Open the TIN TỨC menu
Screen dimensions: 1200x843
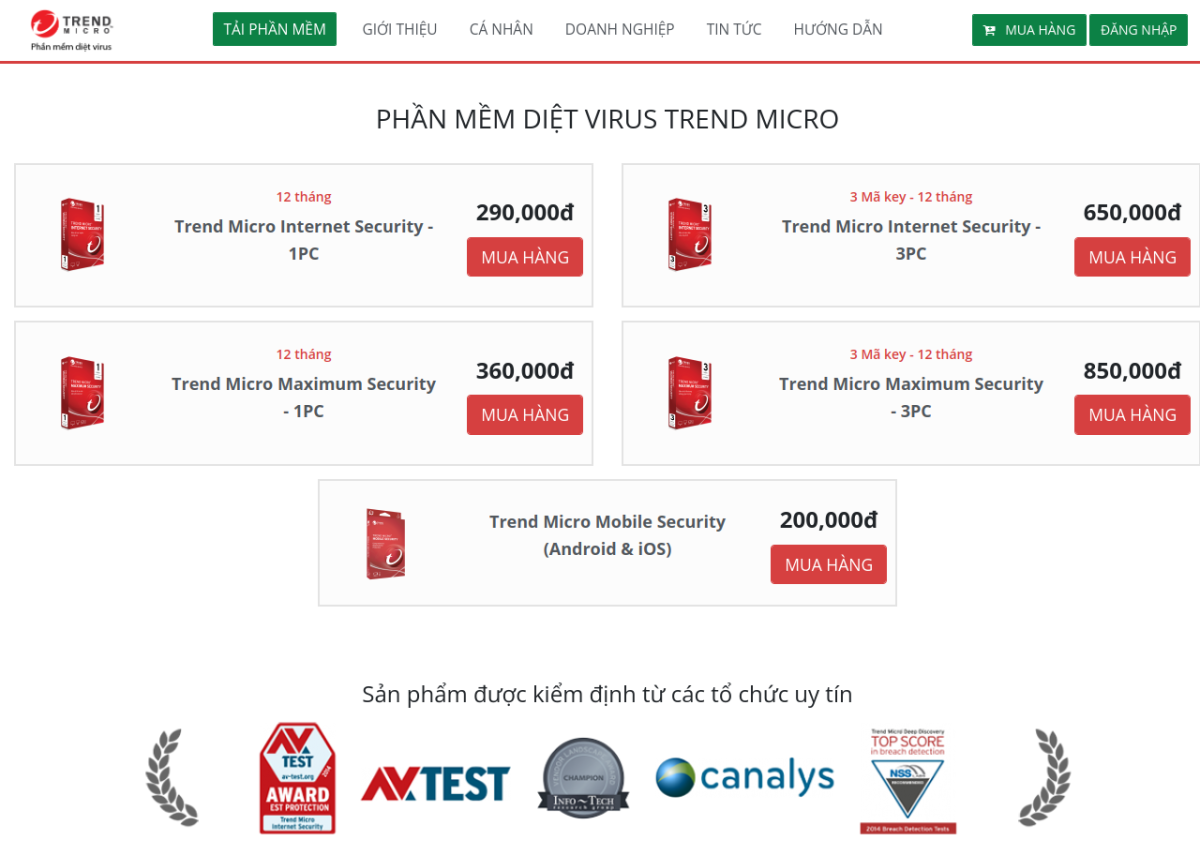[x=734, y=29]
